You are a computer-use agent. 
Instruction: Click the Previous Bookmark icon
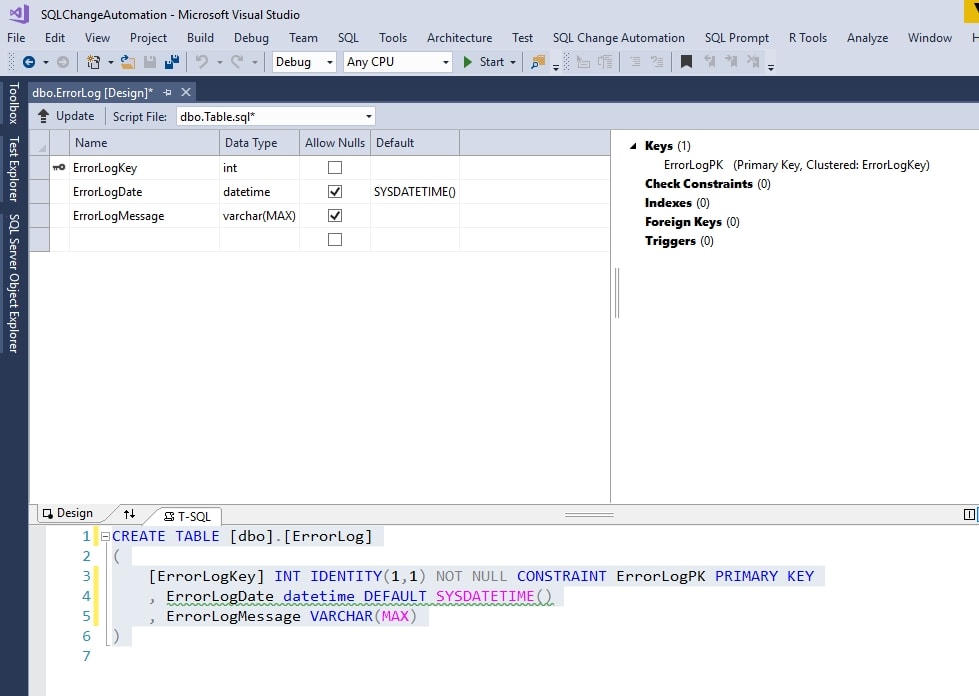710,62
